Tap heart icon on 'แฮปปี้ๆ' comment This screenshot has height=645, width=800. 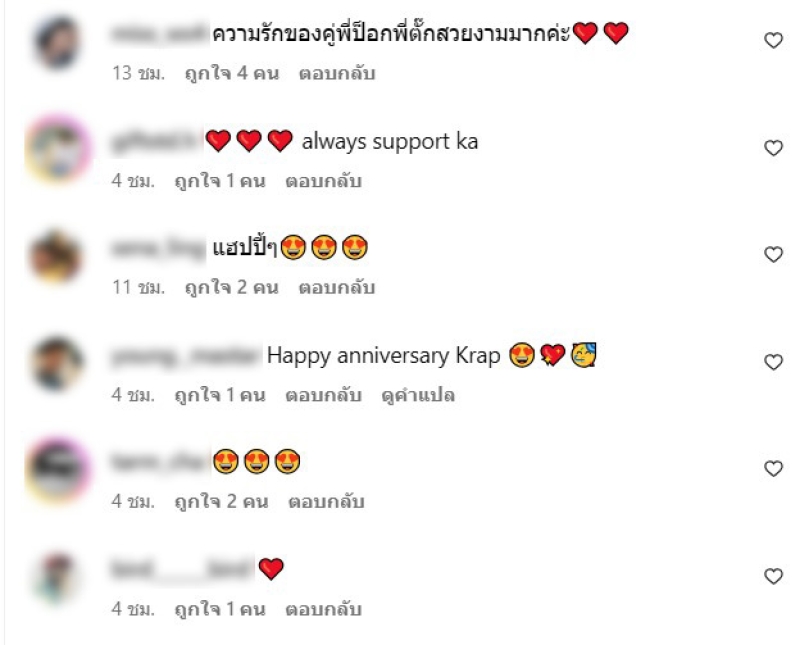[x=773, y=254]
